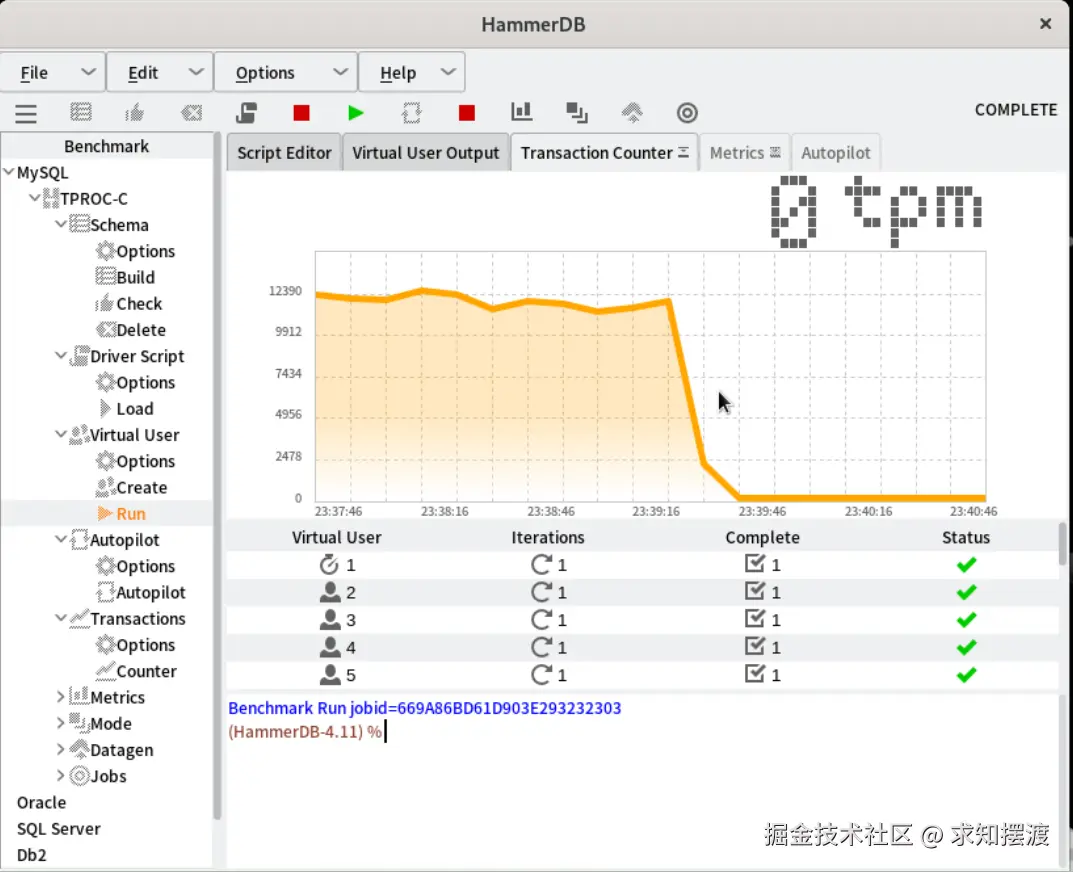Click the autopilot toolbar icon

pos(411,112)
